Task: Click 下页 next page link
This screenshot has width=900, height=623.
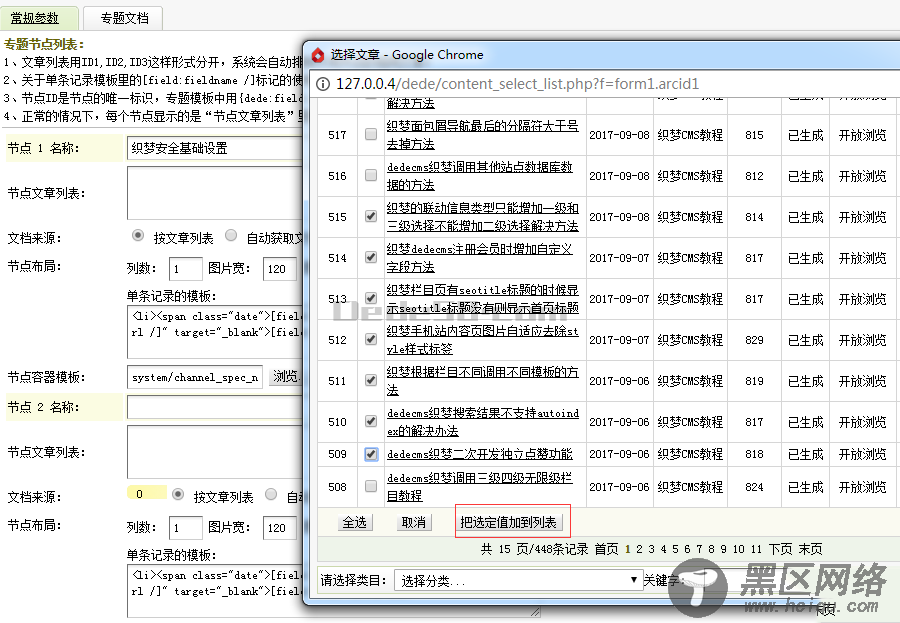Action: tap(781, 549)
